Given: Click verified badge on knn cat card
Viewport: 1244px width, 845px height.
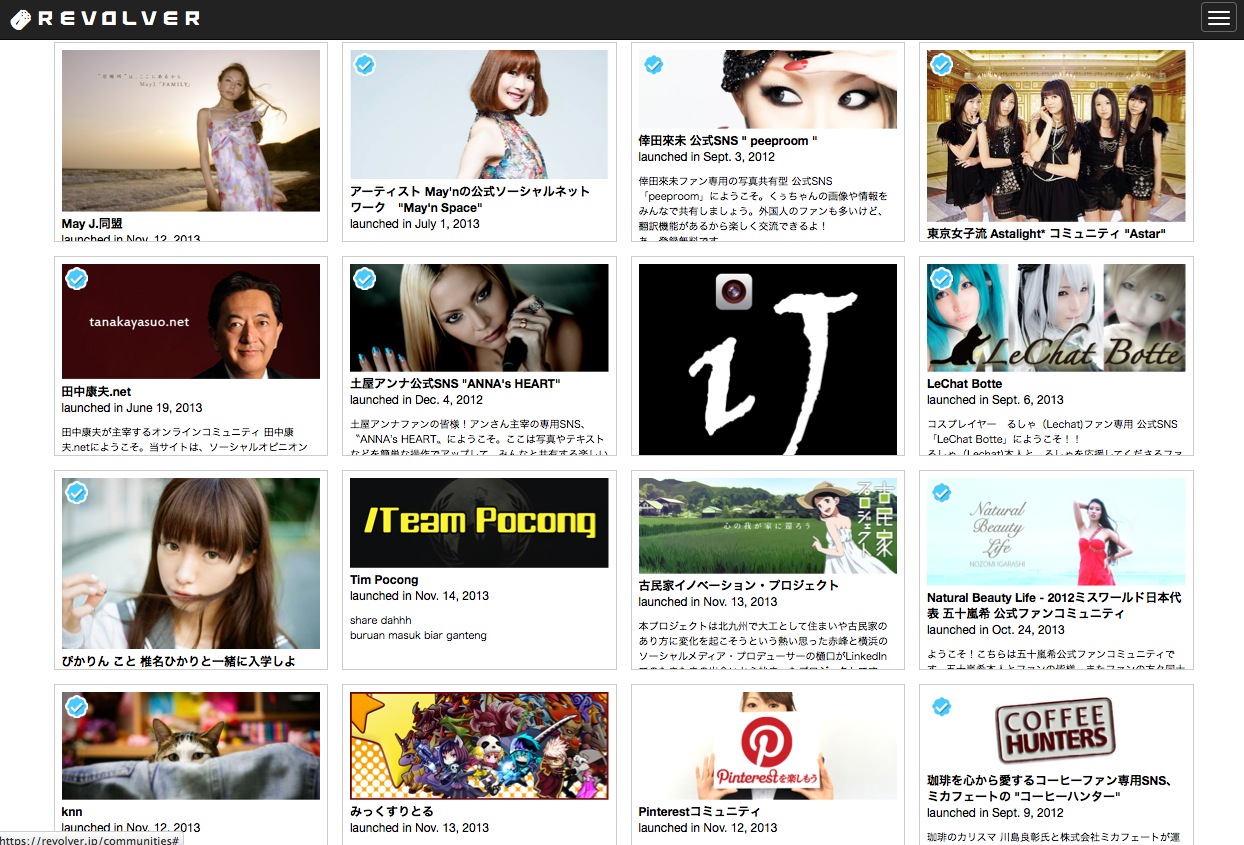Looking at the screenshot, I should (77, 707).
